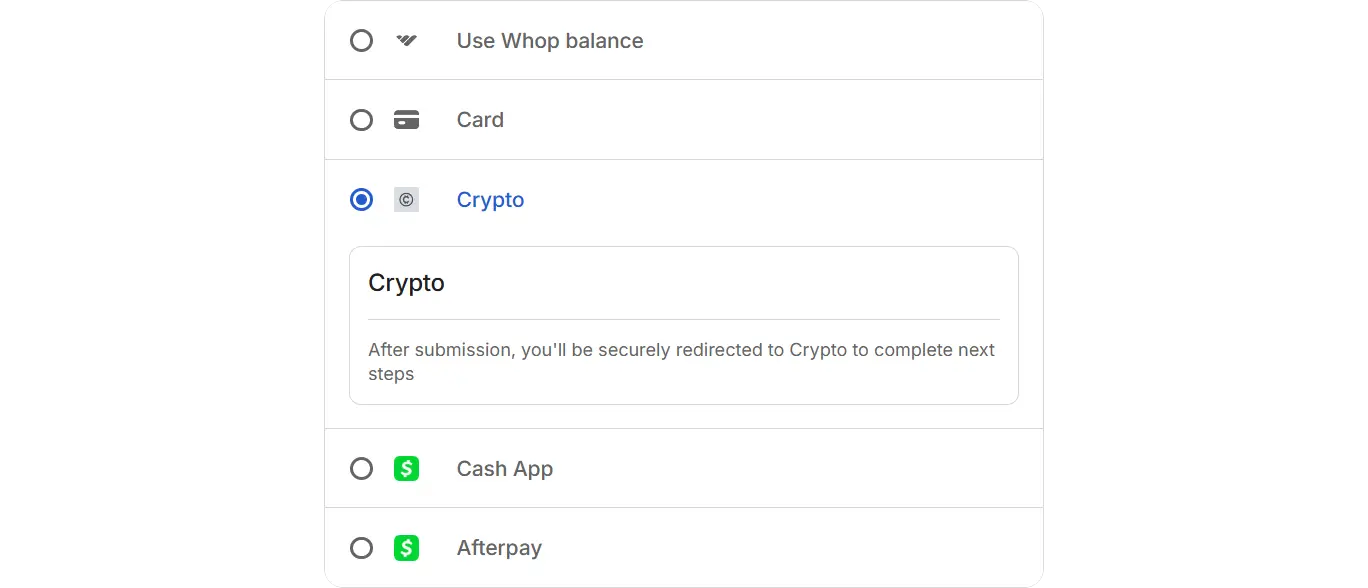
Task: Click the blue Crypto label text
Action: 490,199
